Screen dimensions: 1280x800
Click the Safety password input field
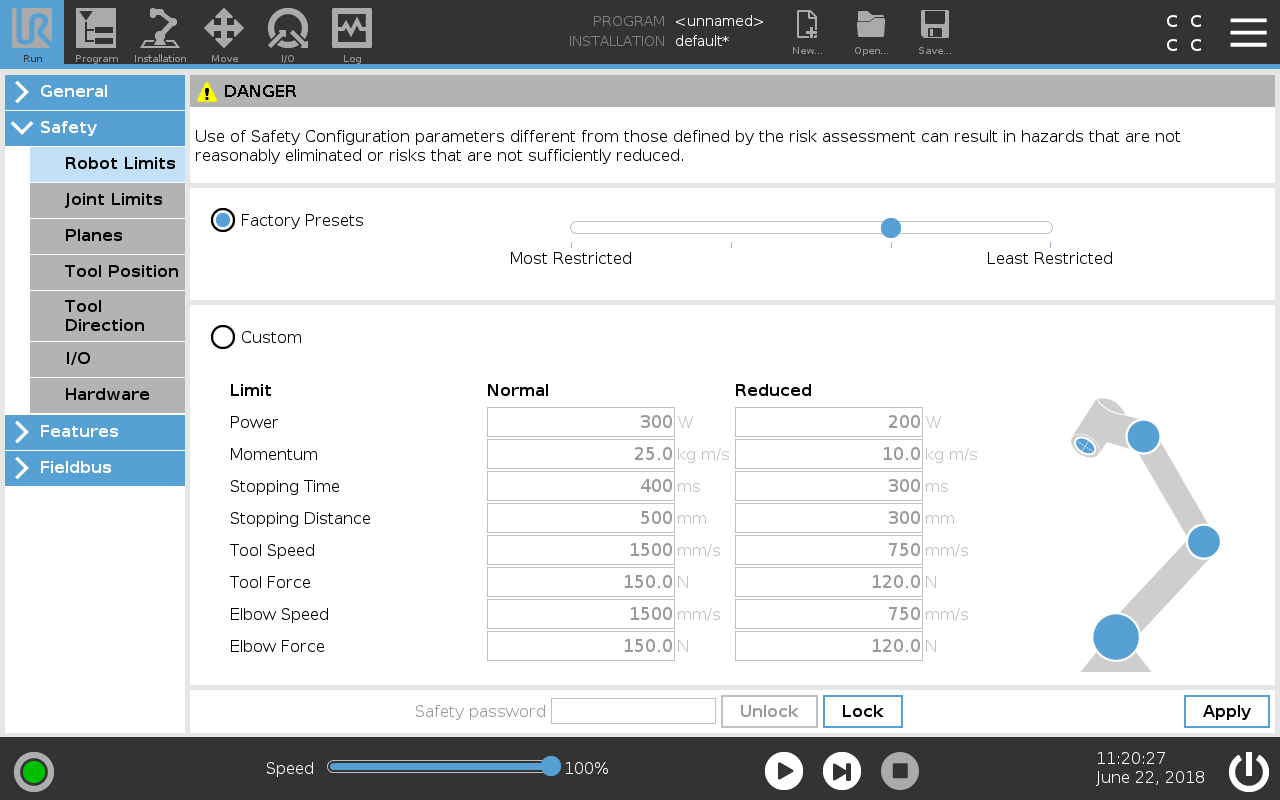tap(633, 711)
